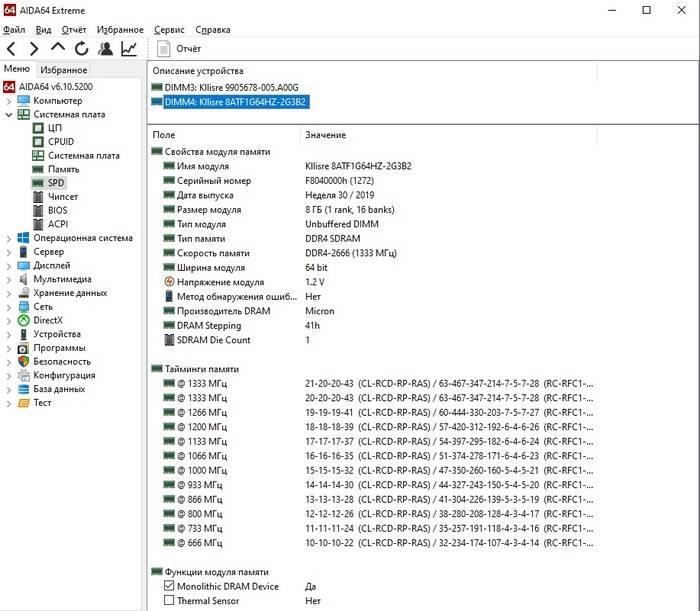Click the Дисплей monitor icon
This screenshot has height=611, width=700.
(24, 266)
